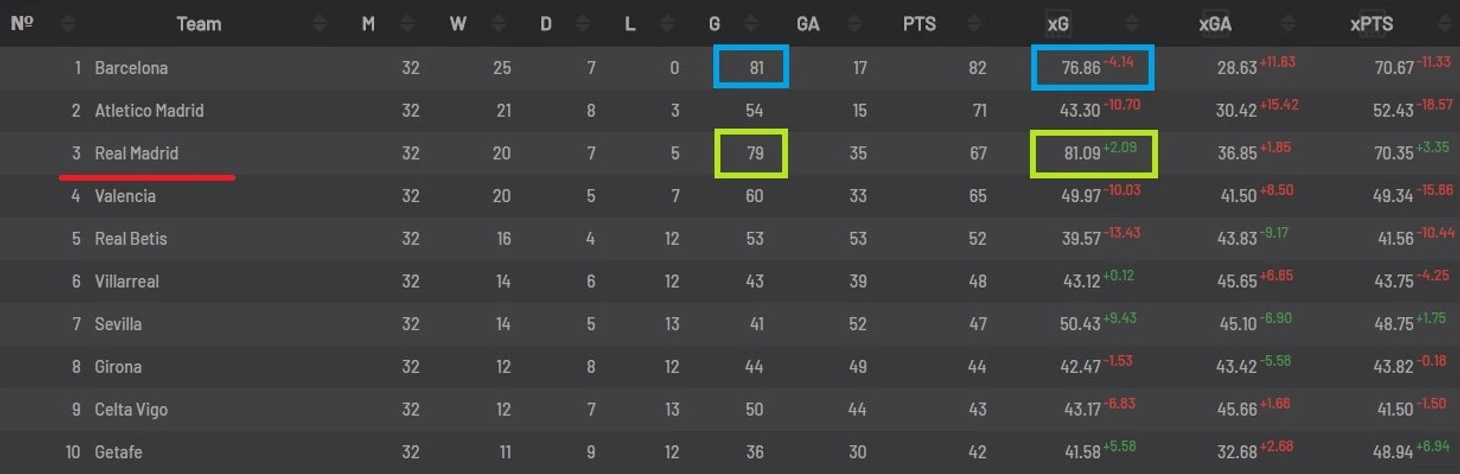Open the Valencia team link
Screen dimensions: 1460x474
click(x=125, y=196)
